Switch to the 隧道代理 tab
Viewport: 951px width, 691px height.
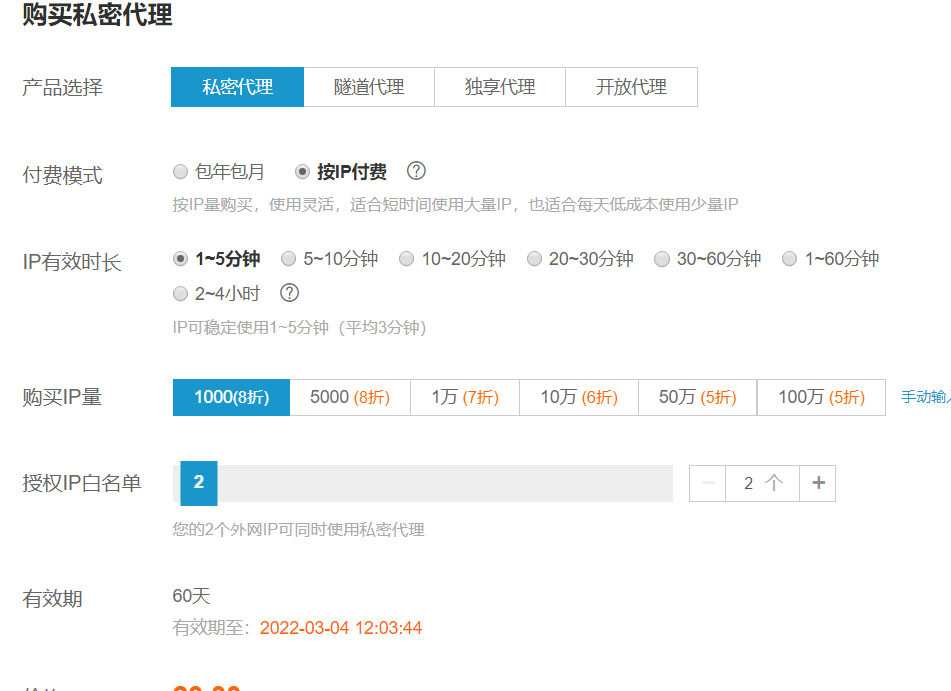click(x=369, y=87)
